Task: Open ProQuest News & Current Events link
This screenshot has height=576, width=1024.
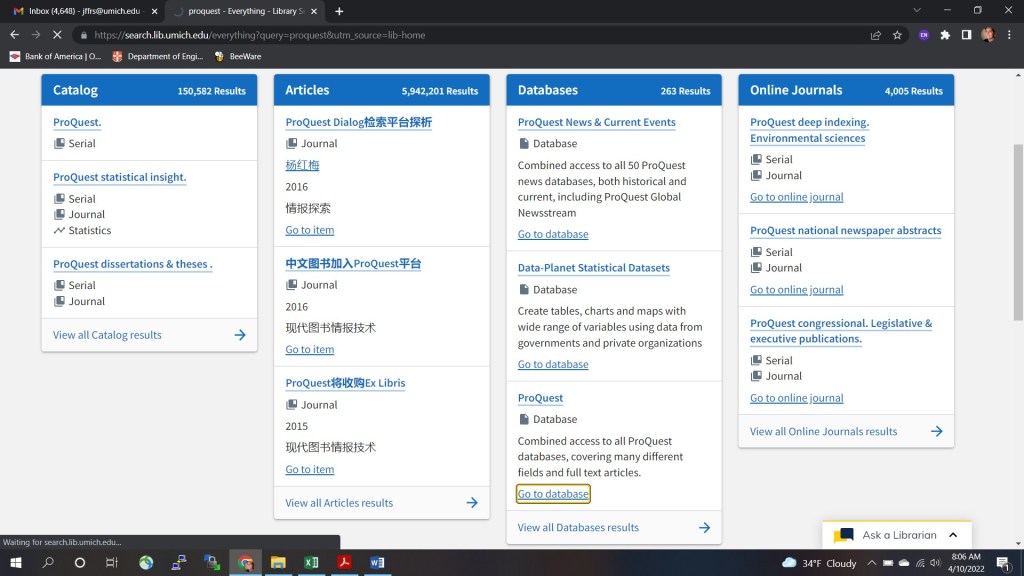Action: pos(596,122)
